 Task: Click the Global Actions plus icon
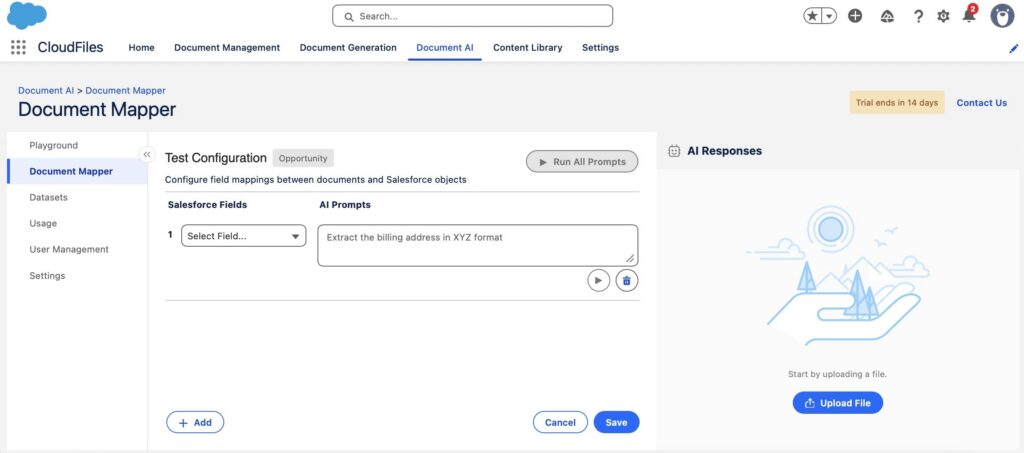click(855, 16)
